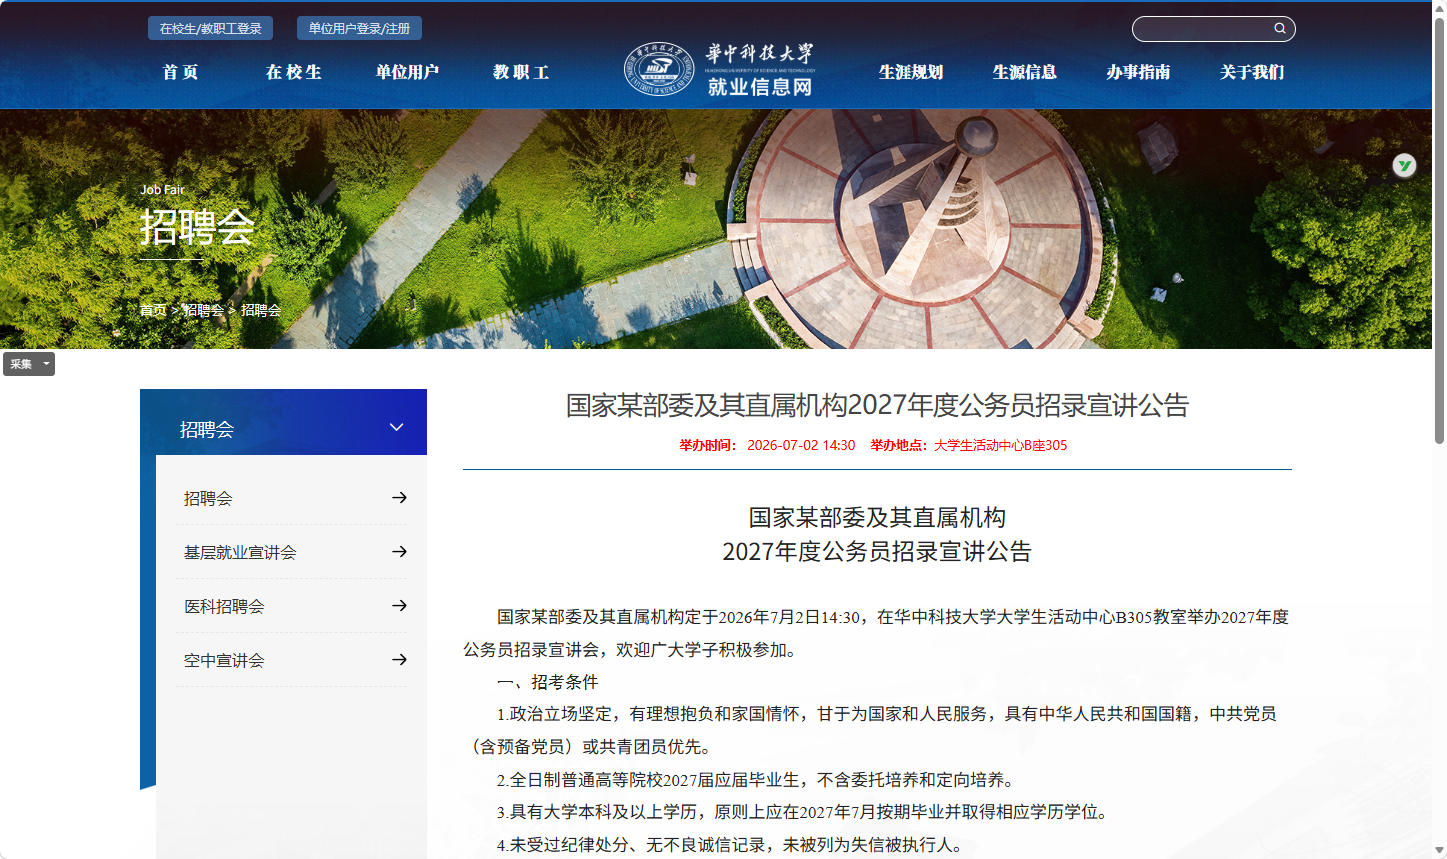Click the HUST university logo emblem

point(659,69)
